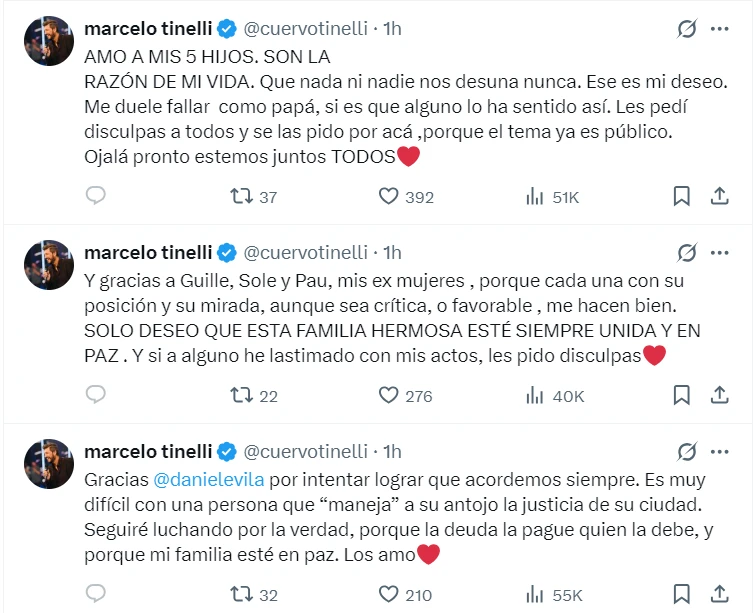Bookmark the tweet thanking Guille, Sole y Pau
753x613 pixels.
pos(681,396)
